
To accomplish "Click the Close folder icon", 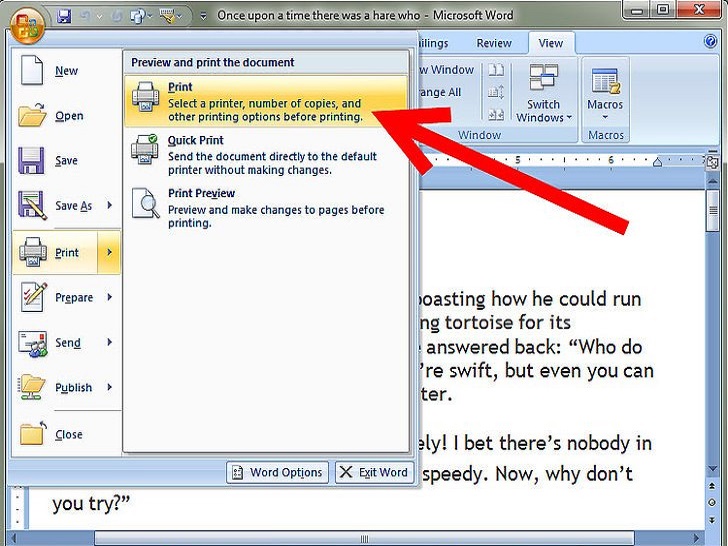I will pos(32,434).
